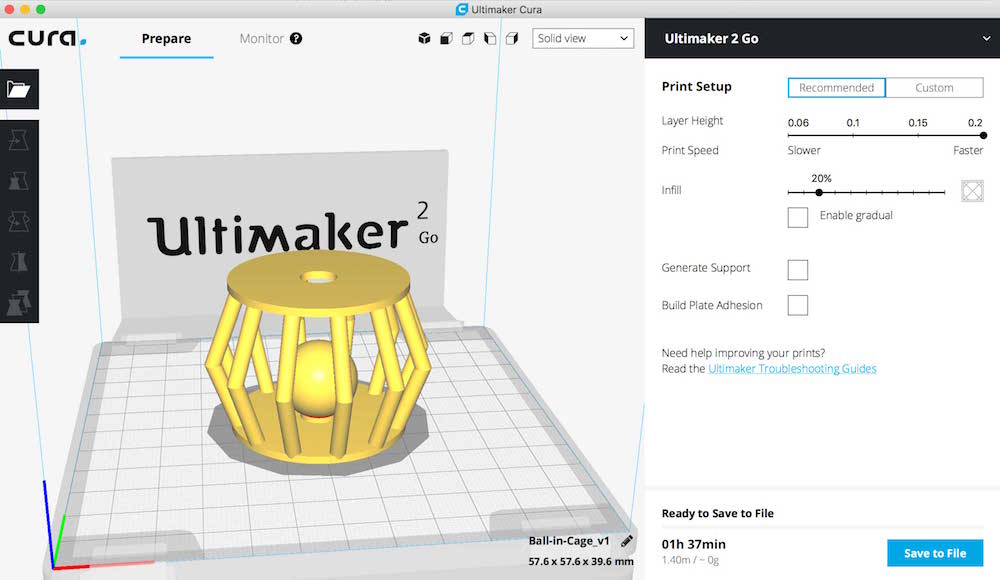Click the 01h 37min print time estimate
This screenshot has height=580, width=1000.
tap(693, 544)
